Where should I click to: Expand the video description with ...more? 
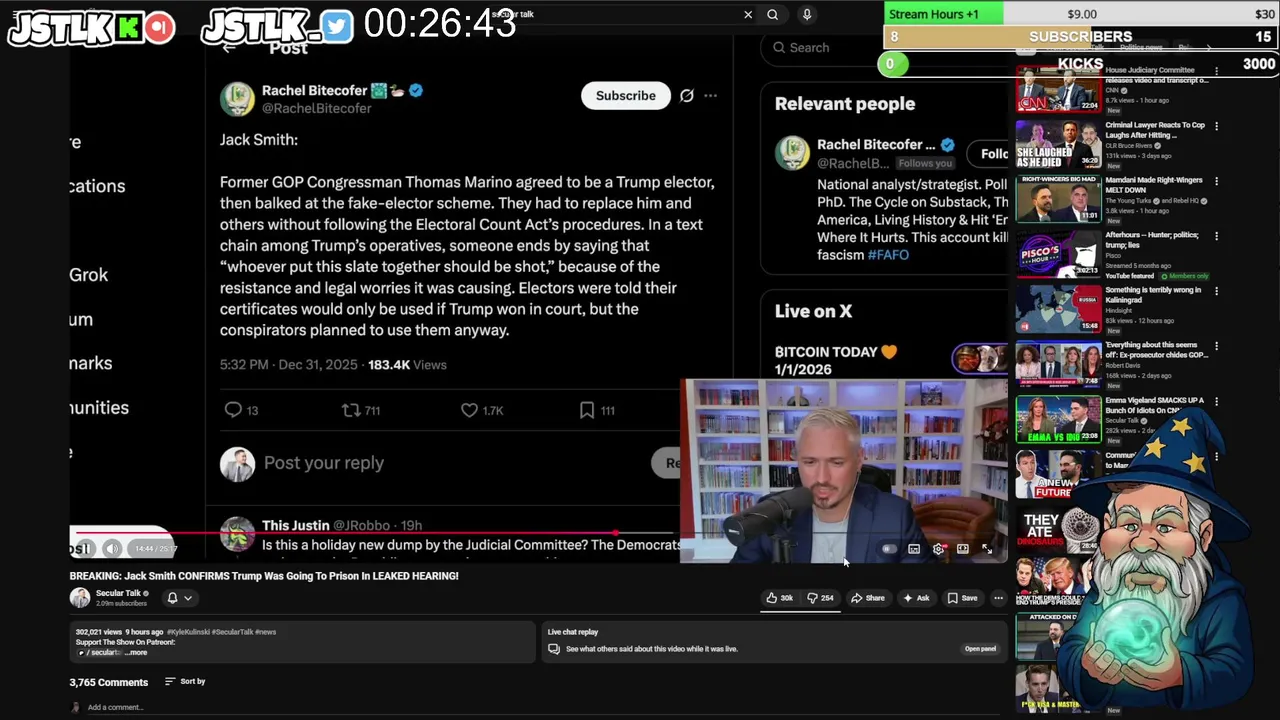[x=137, y=653]
